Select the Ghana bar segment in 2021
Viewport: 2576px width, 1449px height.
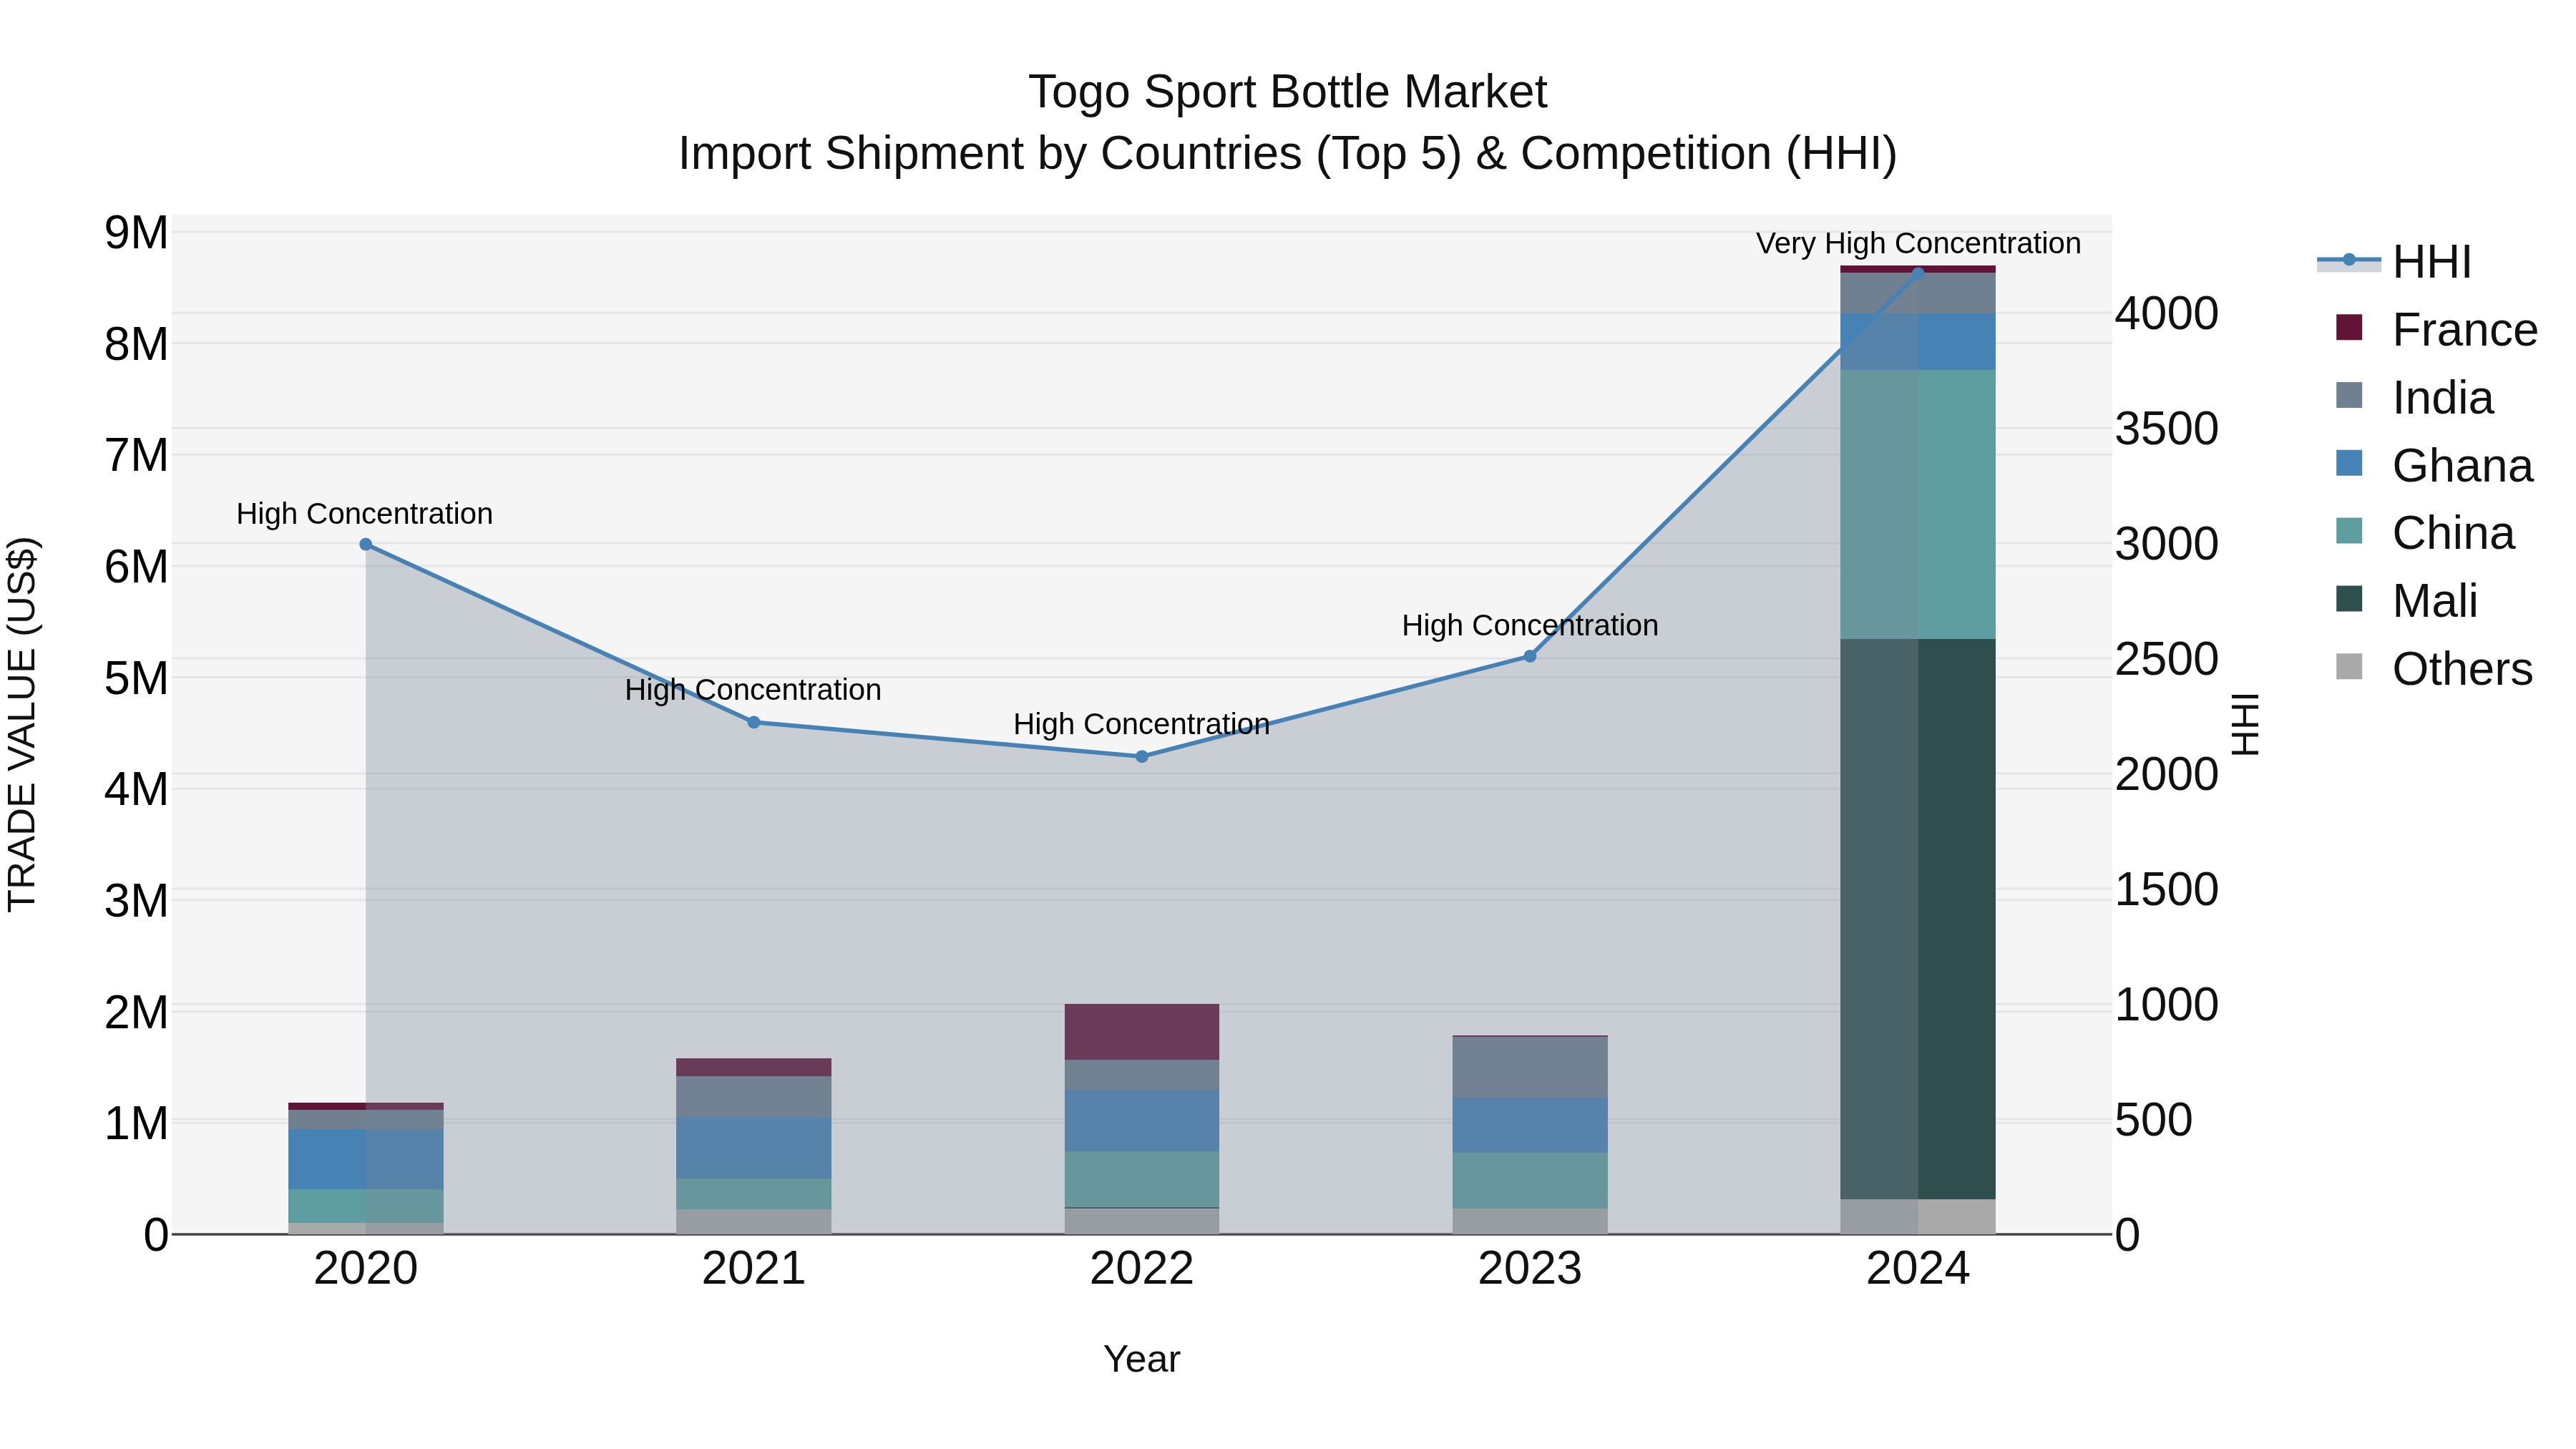[754, 1148]
